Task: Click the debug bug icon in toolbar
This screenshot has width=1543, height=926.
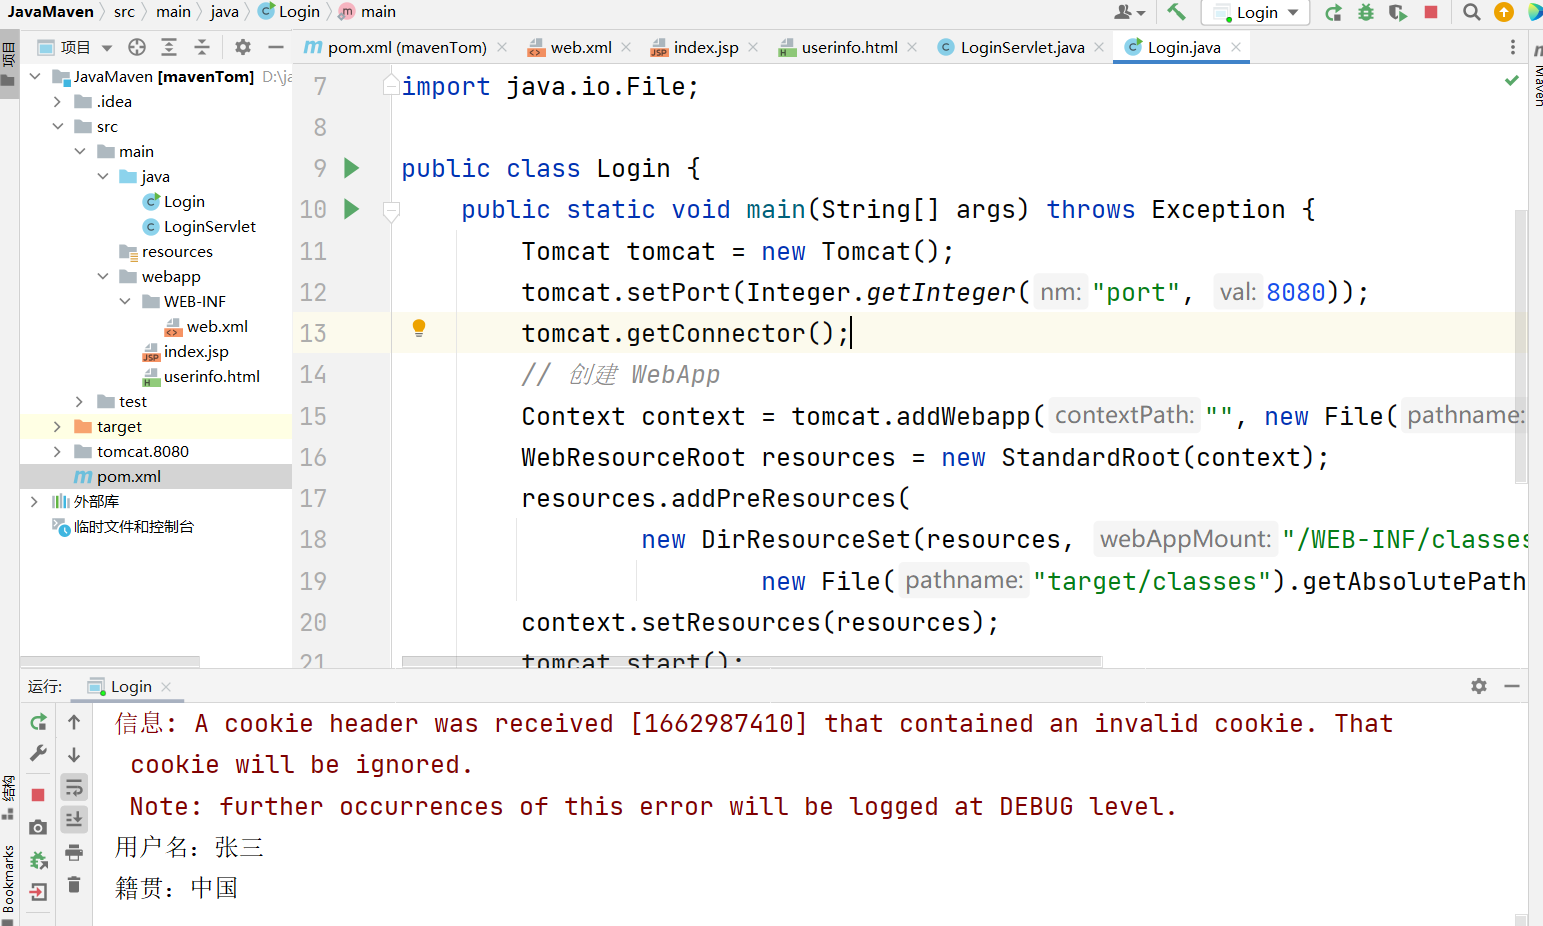Action: coord(1366,12)
